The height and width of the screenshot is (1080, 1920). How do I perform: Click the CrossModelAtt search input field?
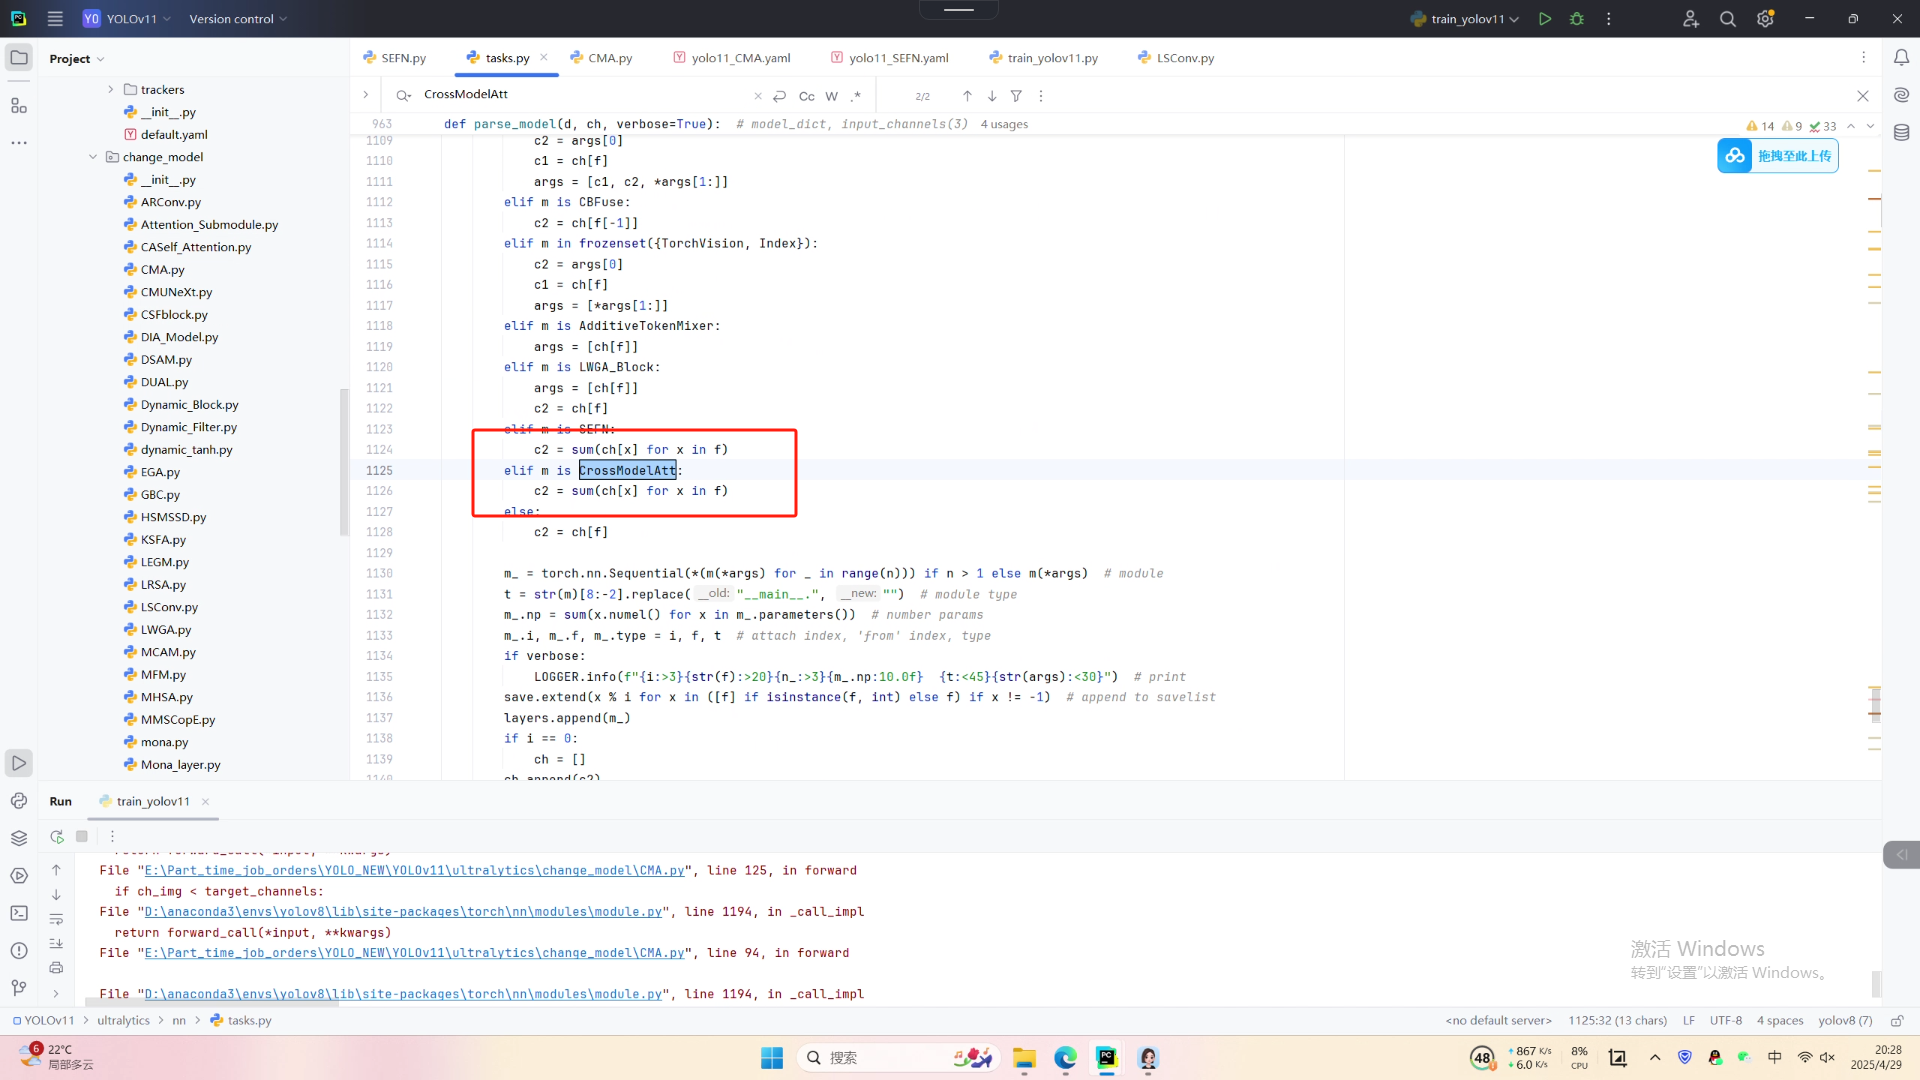pos(580,95)
